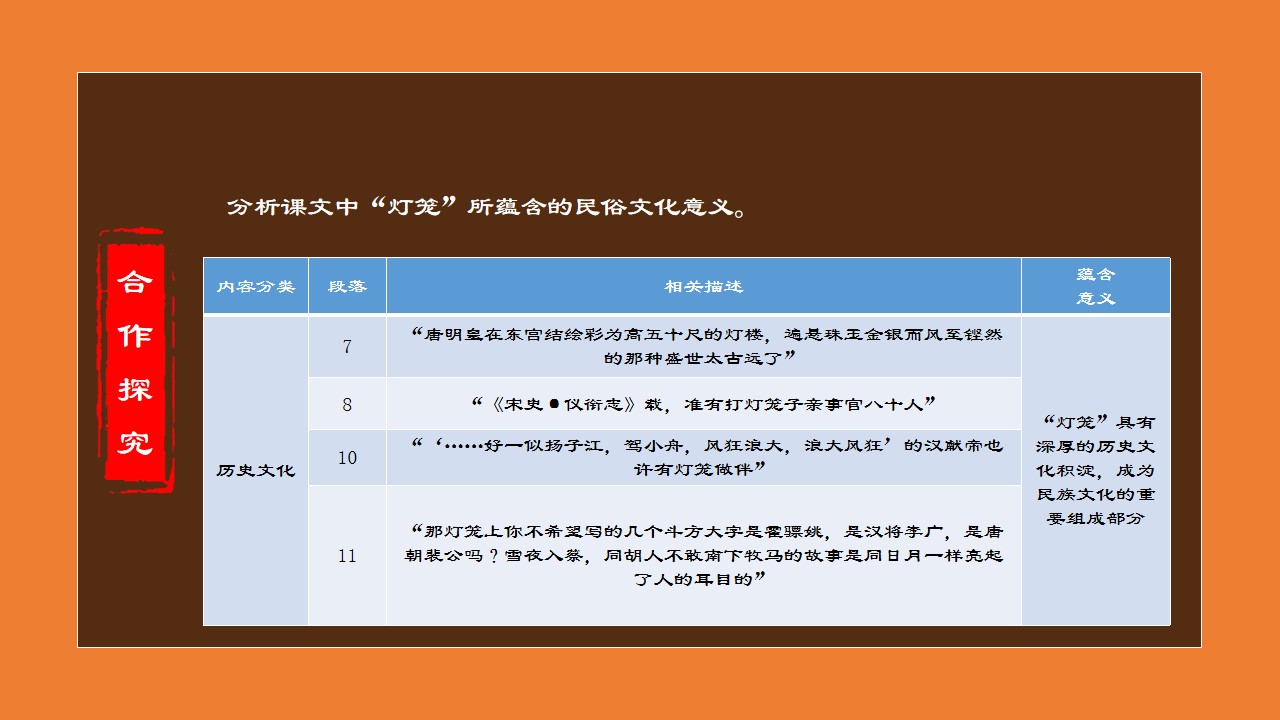Click the 深厚的历史文化积淀 meaning cell
The image size is (1280, 720).
1095,470
